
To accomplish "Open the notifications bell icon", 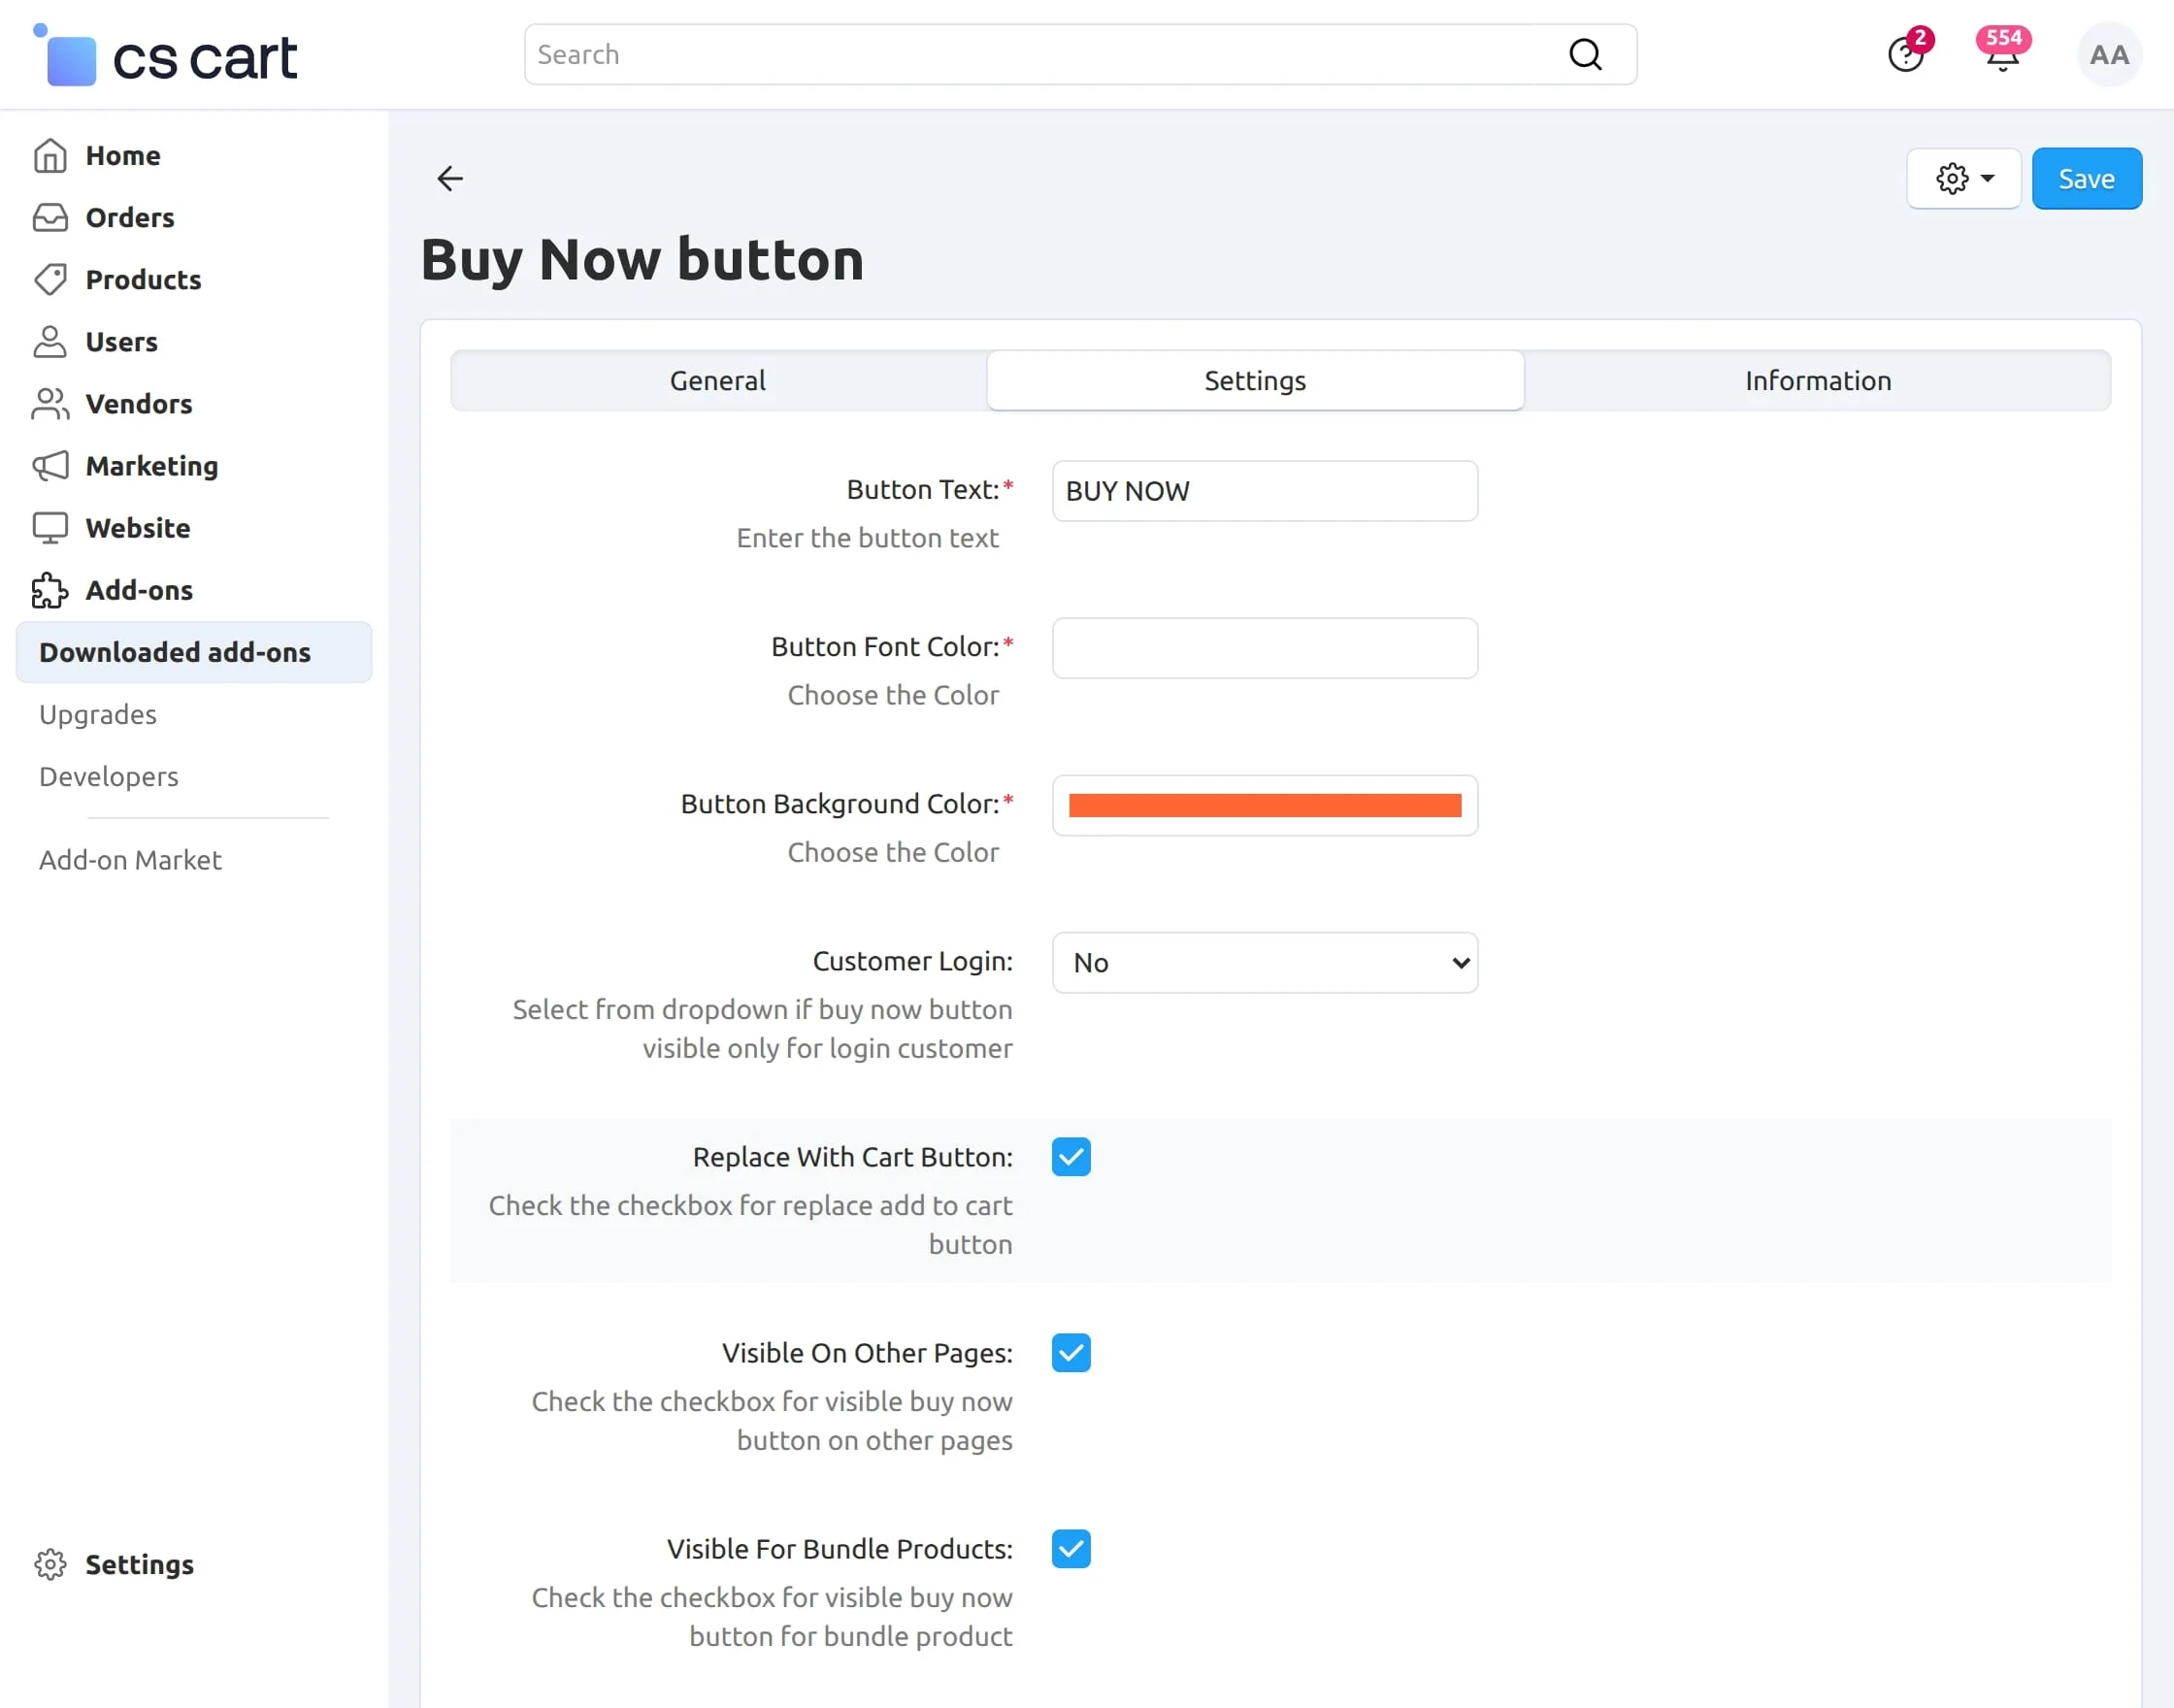I will coord(2002,56).
